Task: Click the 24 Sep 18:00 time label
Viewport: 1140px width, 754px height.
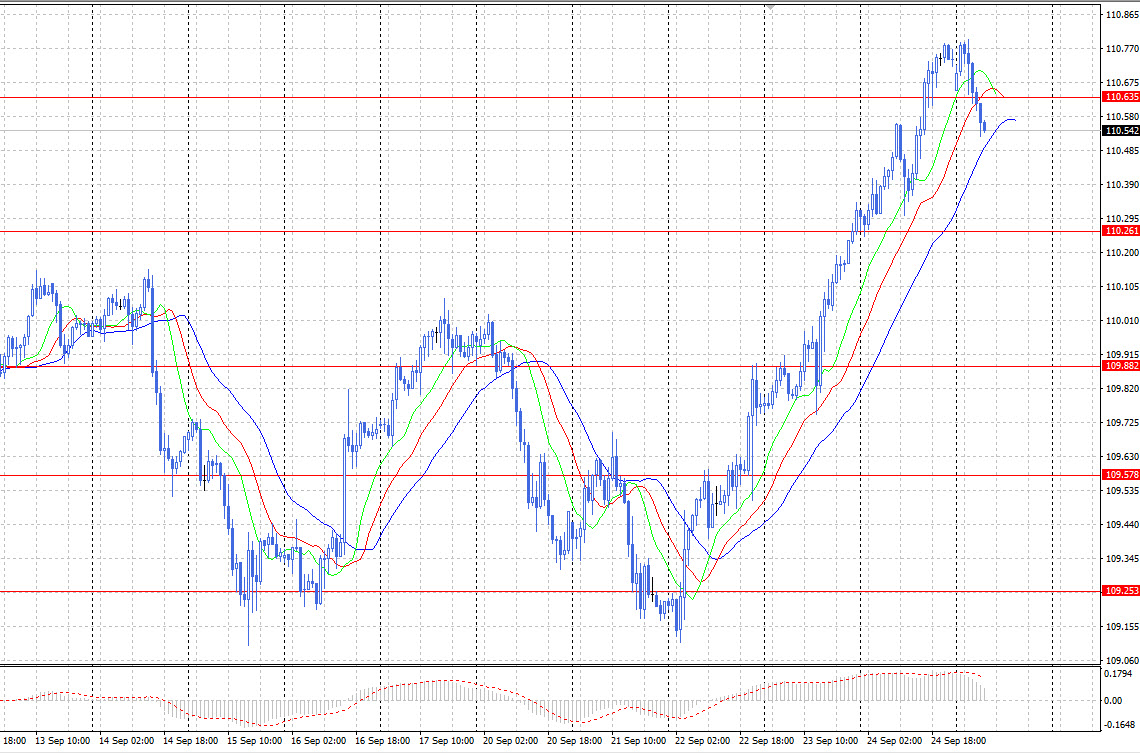Action: pyautogui.click(x=958, y=740)
